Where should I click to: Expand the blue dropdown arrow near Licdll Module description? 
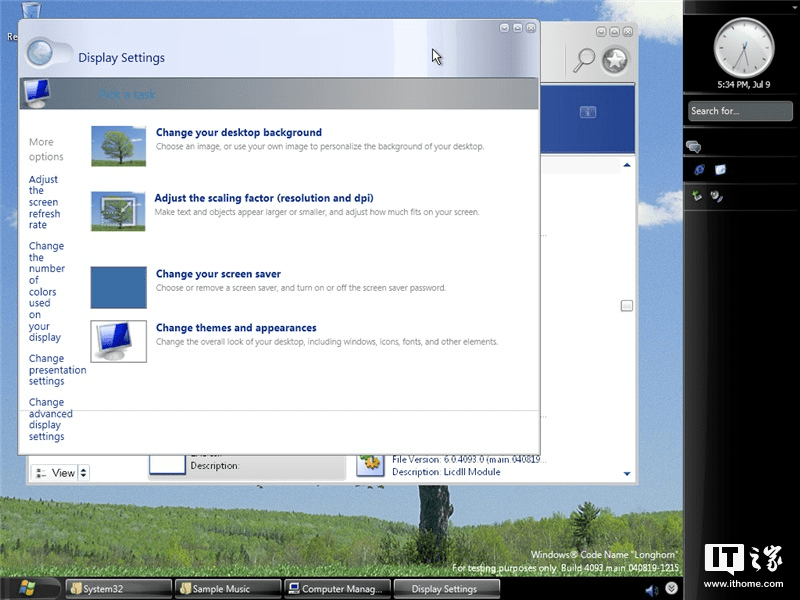(626, 473)
